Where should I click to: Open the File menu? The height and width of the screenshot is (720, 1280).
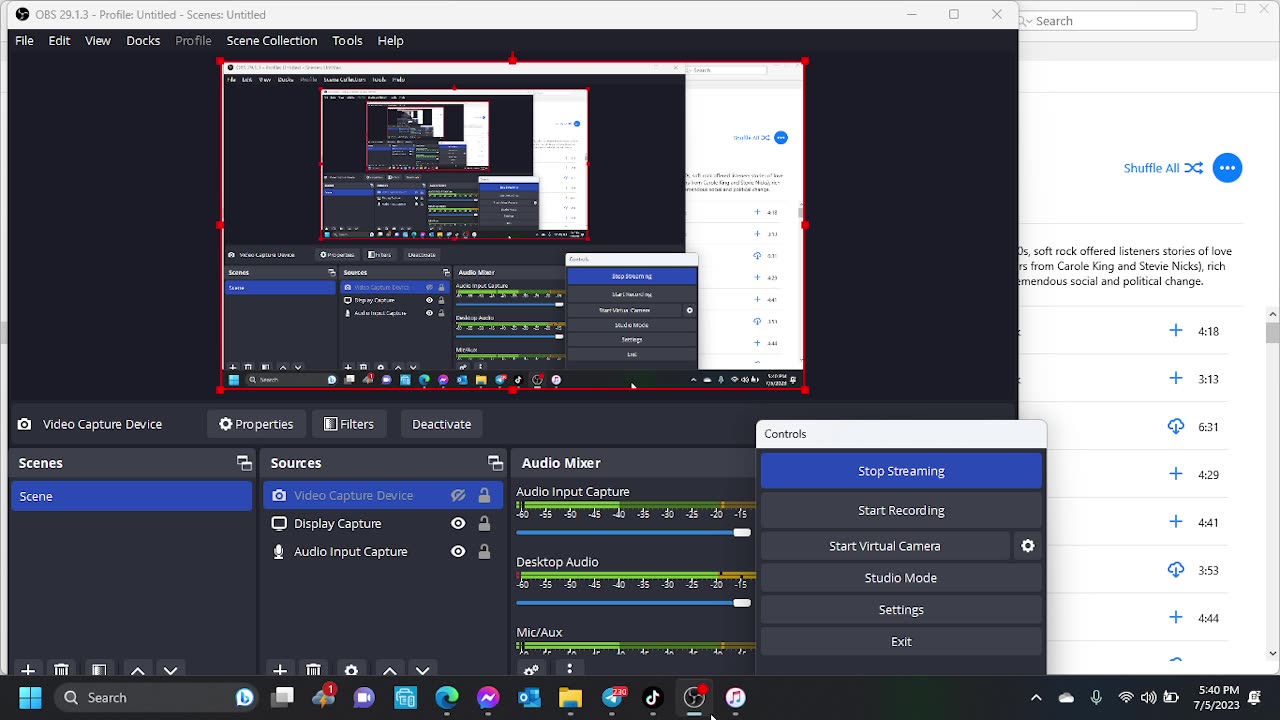(24, 41)
